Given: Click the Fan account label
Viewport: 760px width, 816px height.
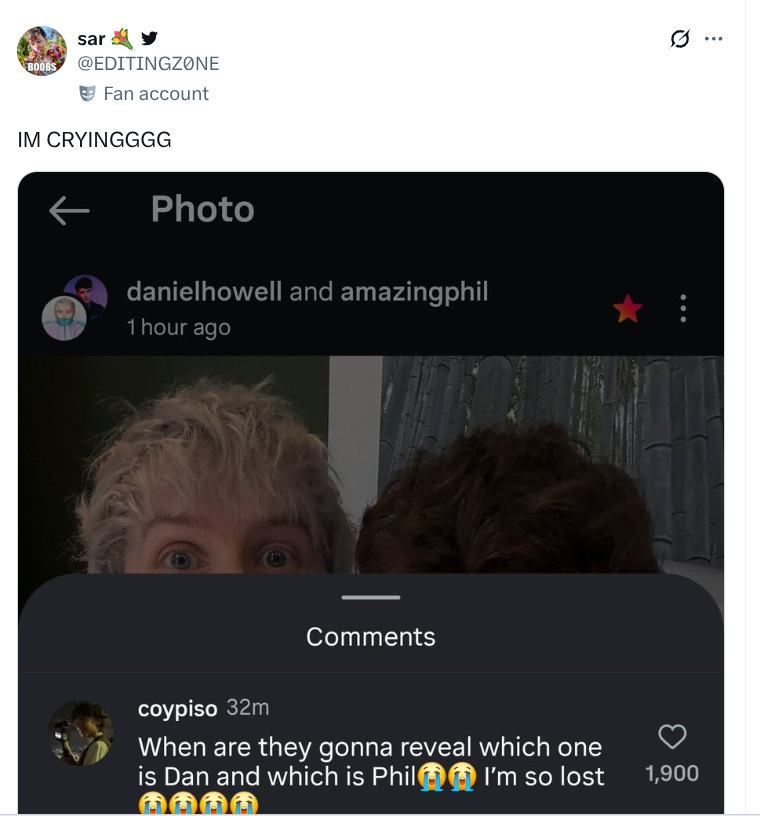Looking at the screenshot, I should (x=156, y=94).
